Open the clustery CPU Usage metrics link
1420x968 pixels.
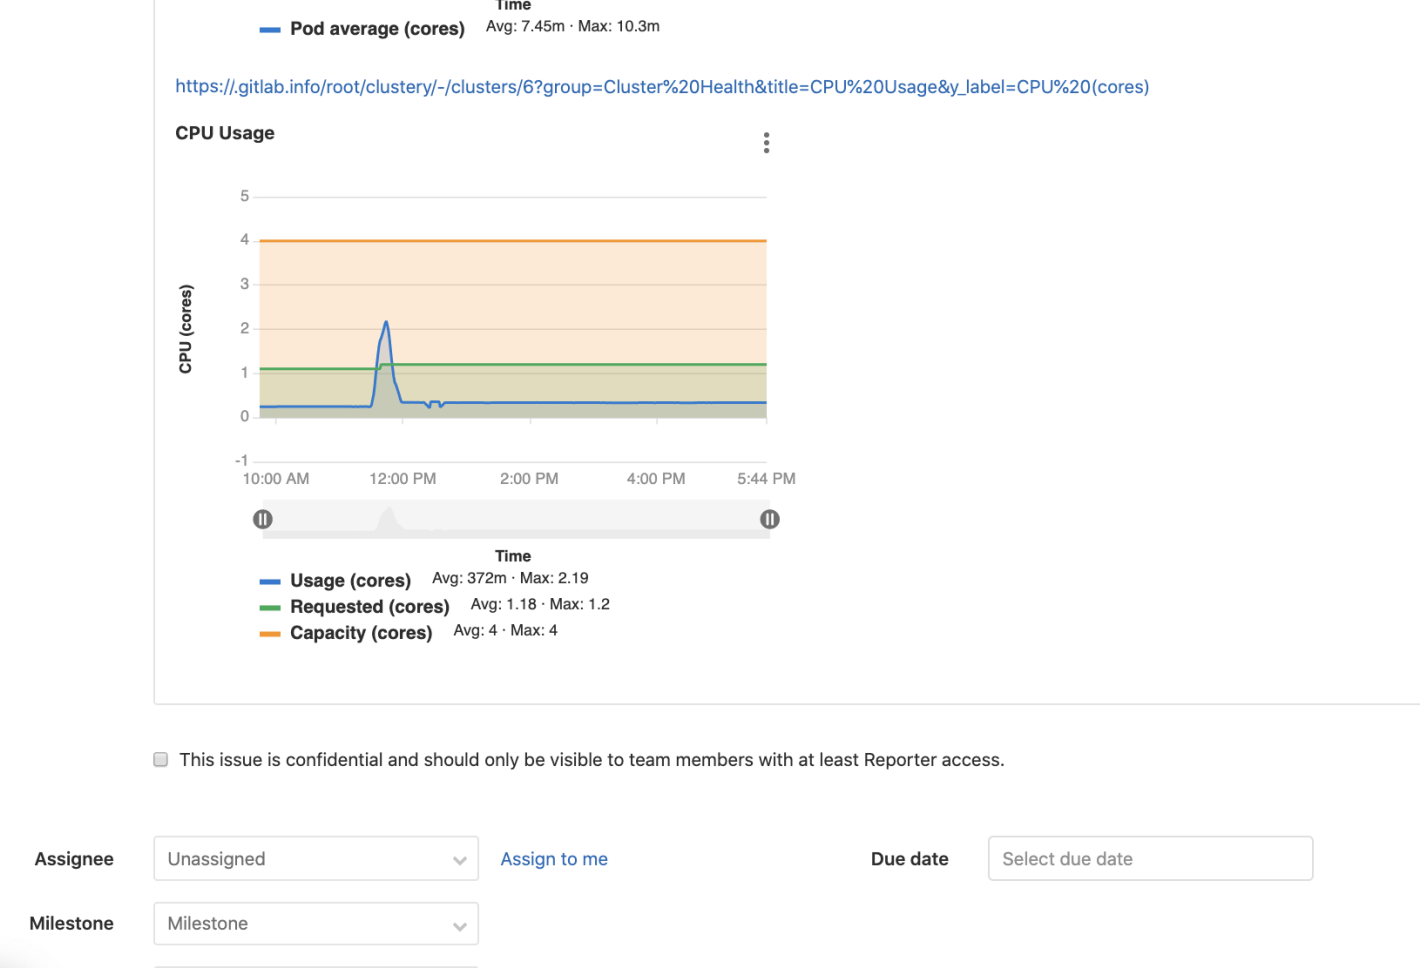pos(662,87)
